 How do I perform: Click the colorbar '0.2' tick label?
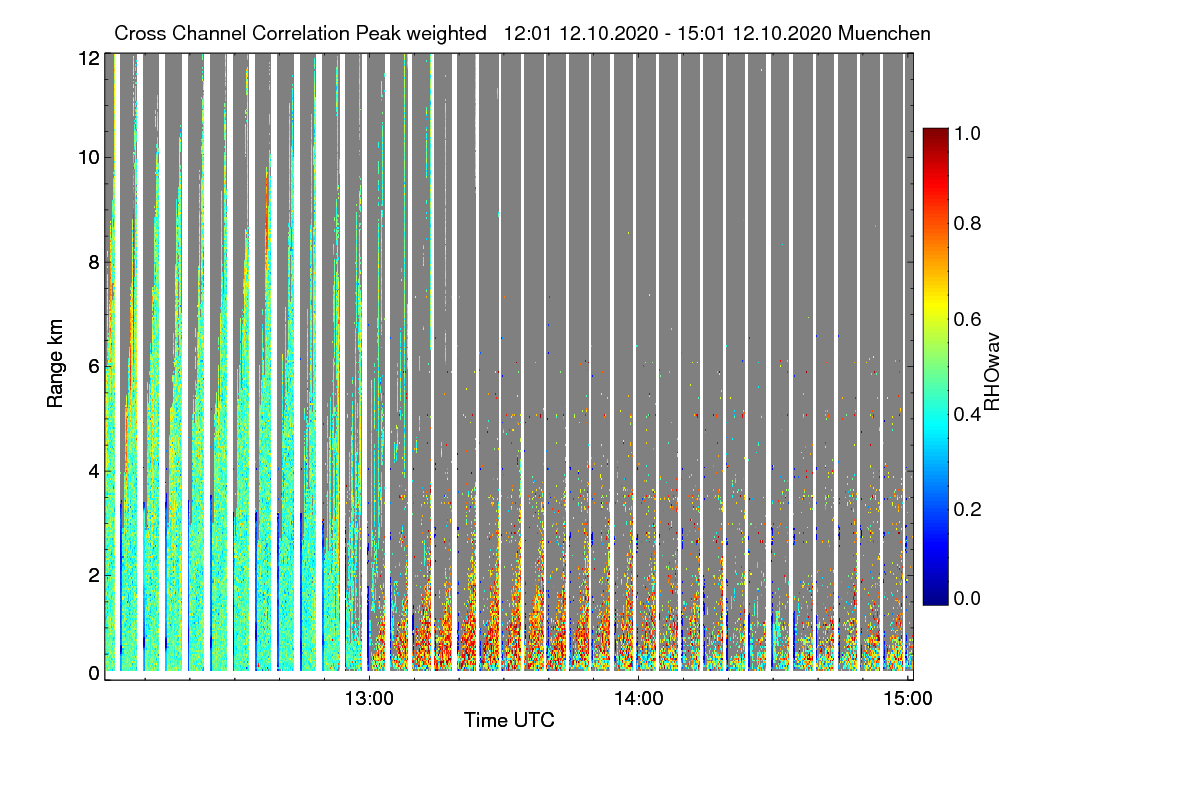967,510
